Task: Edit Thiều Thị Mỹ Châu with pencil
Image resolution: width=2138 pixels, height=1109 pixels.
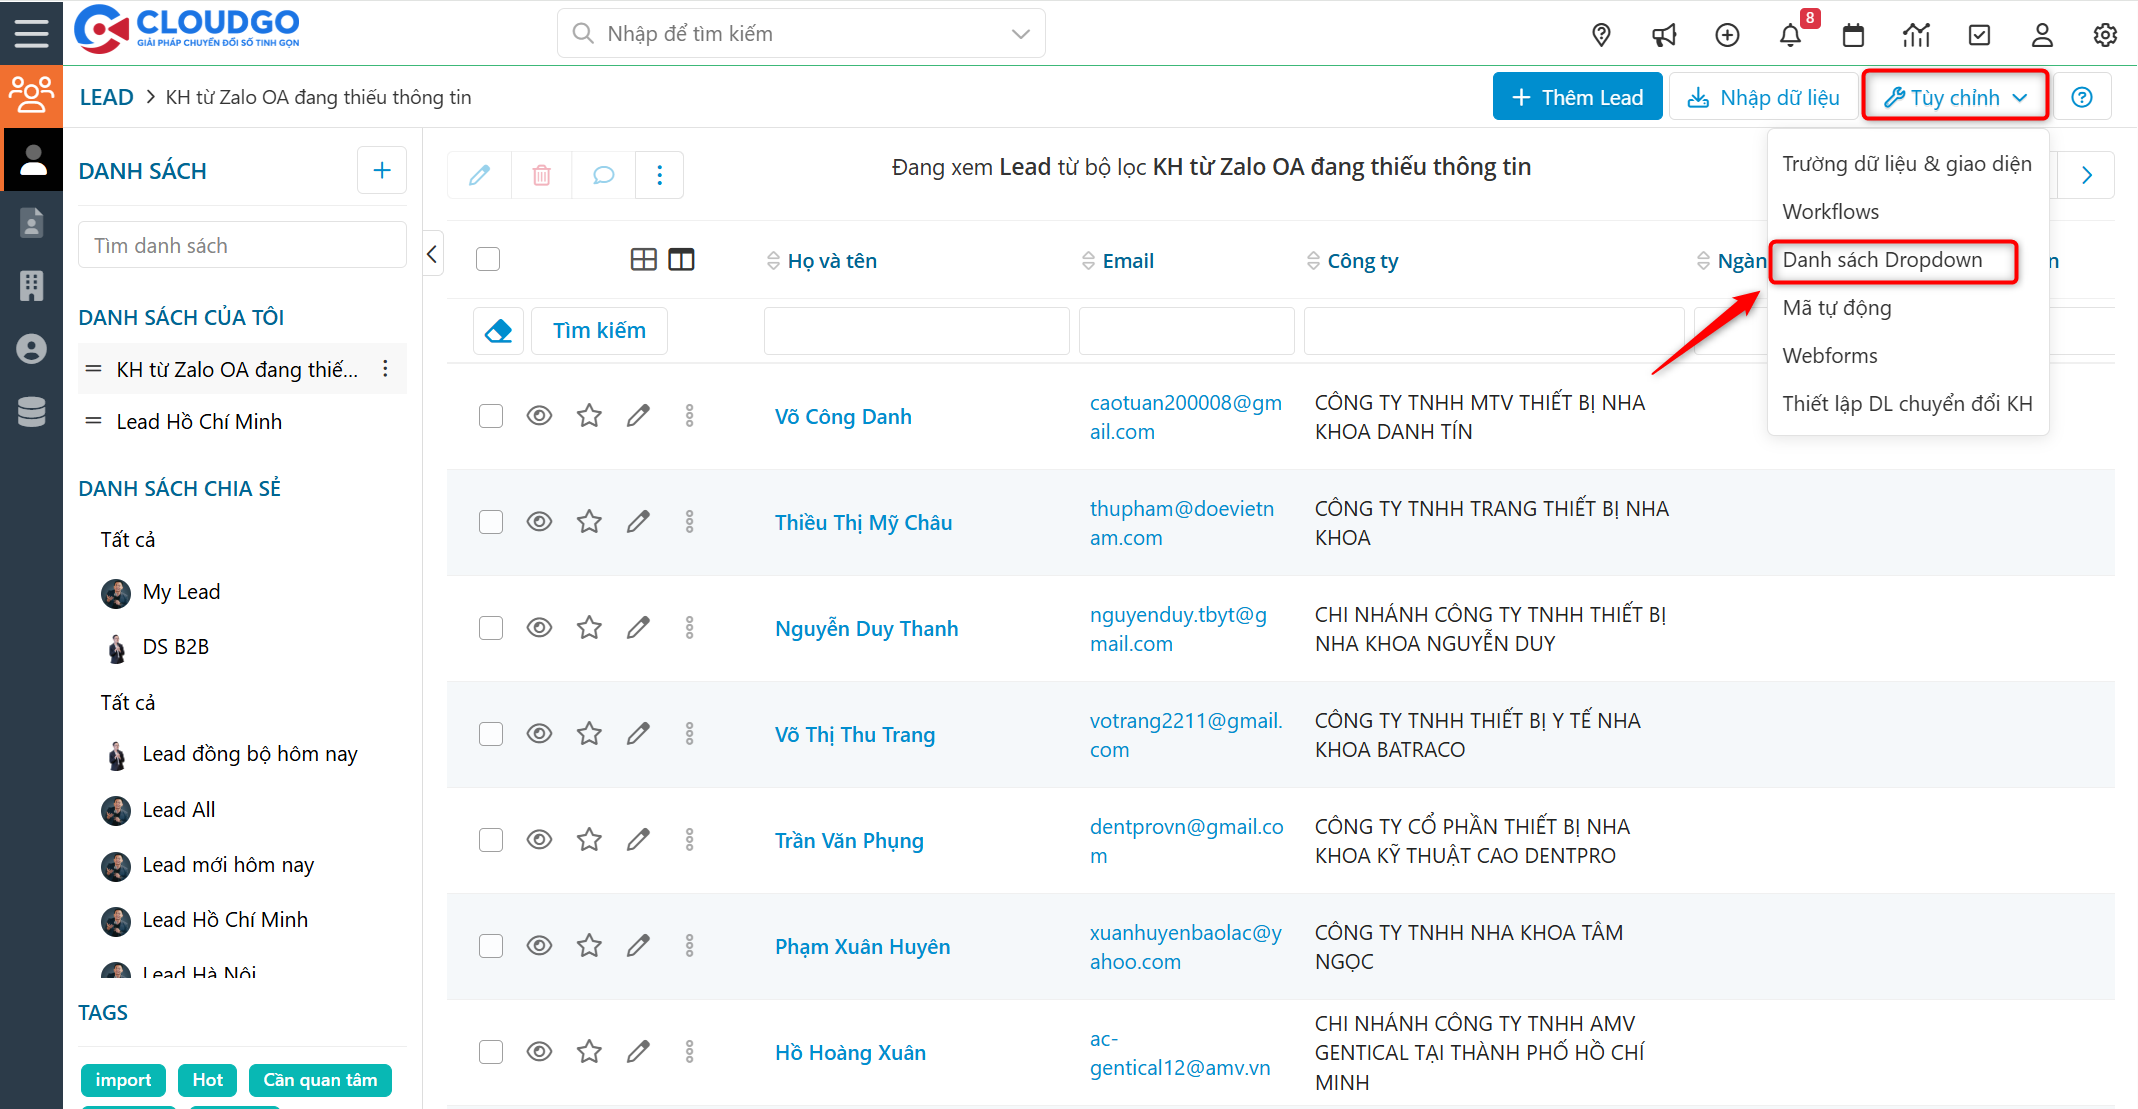Action: [x=638, y=522]
